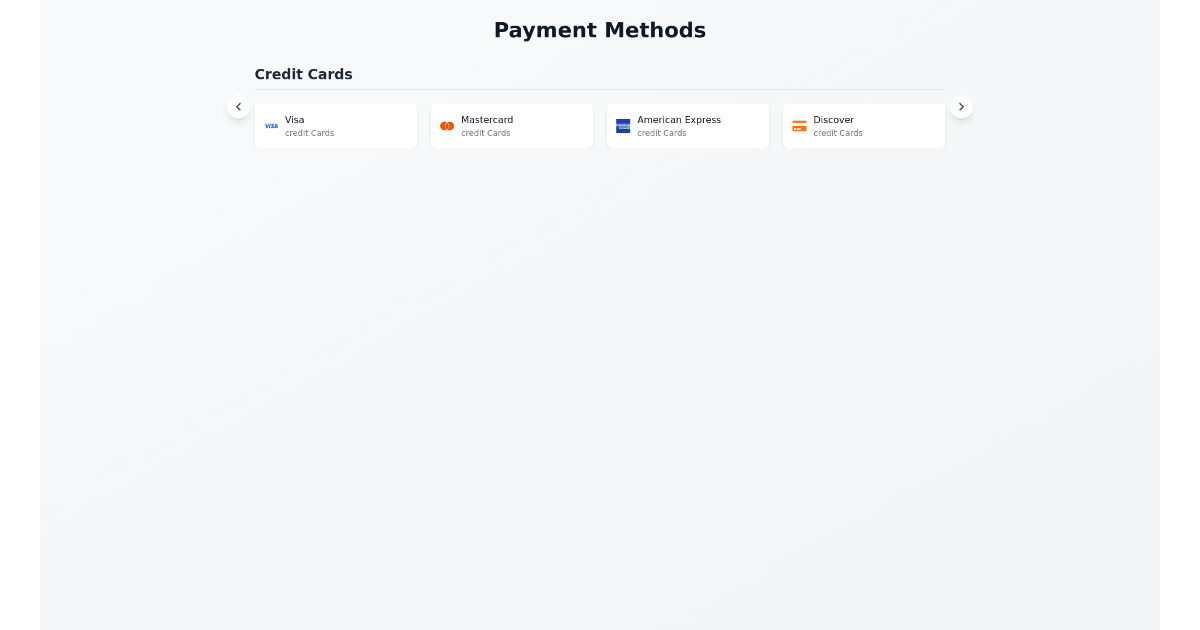
Task: Click "credit Cards" subtitle under Discover
Action: coord(838,133)
